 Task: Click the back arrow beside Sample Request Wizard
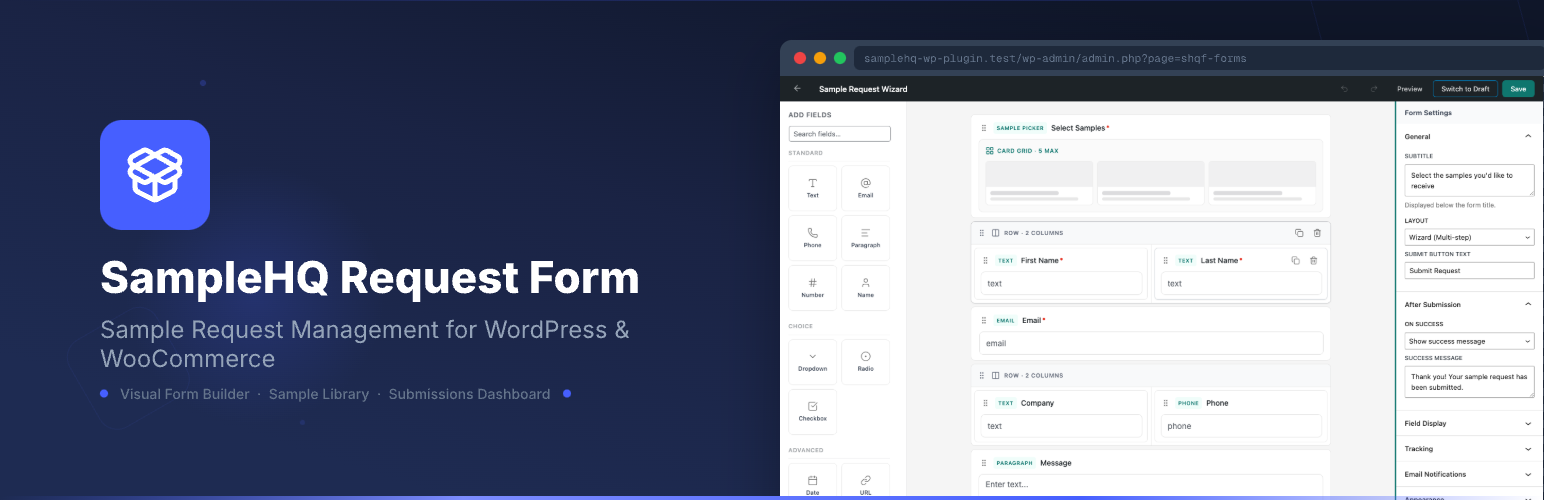(797, 89)
